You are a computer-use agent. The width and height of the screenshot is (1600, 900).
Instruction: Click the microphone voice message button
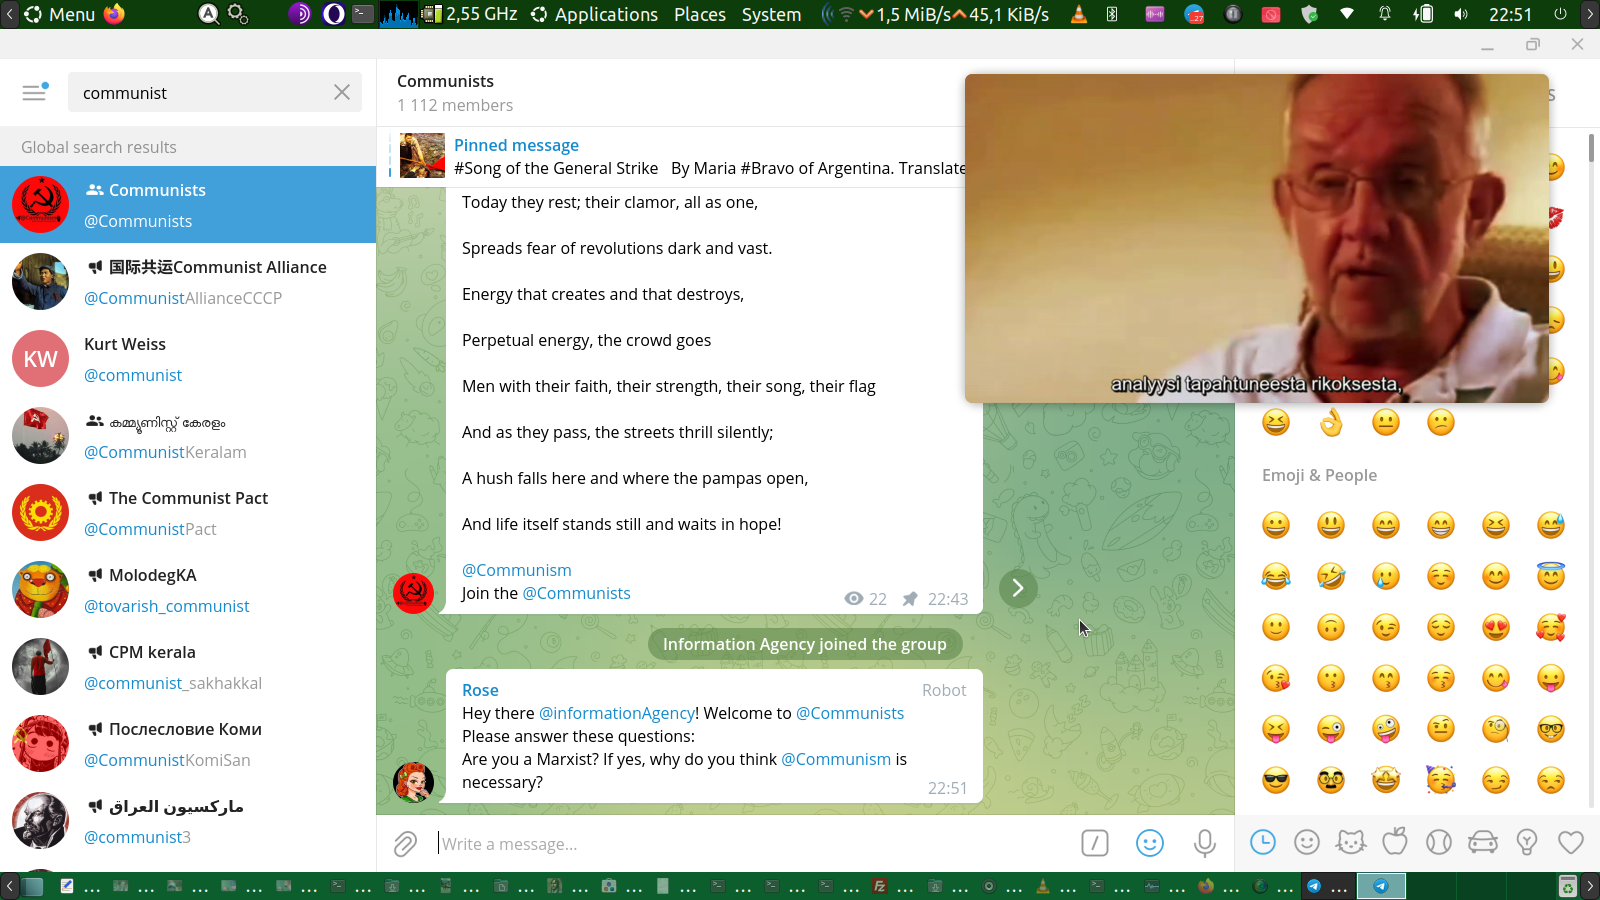point(1205,844)
